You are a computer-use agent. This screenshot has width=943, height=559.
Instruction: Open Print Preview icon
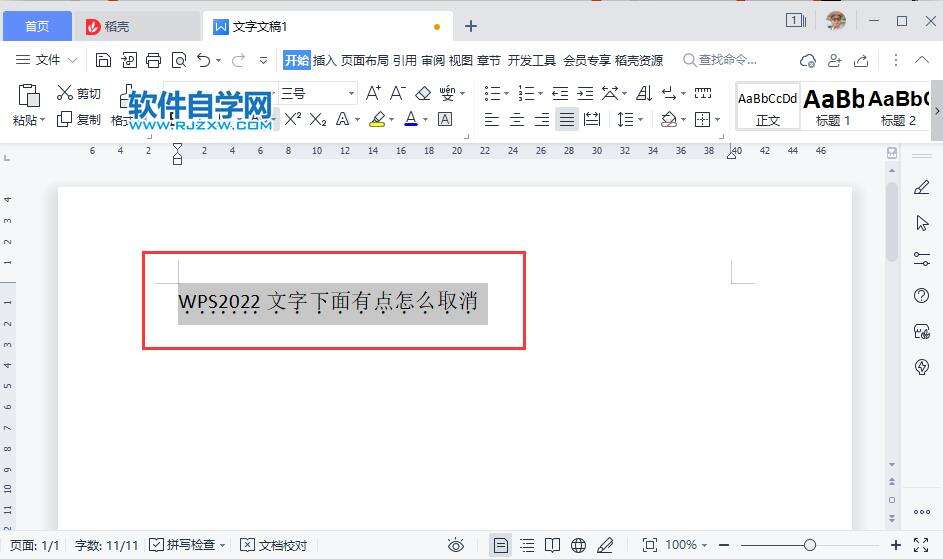coord(179,60)
